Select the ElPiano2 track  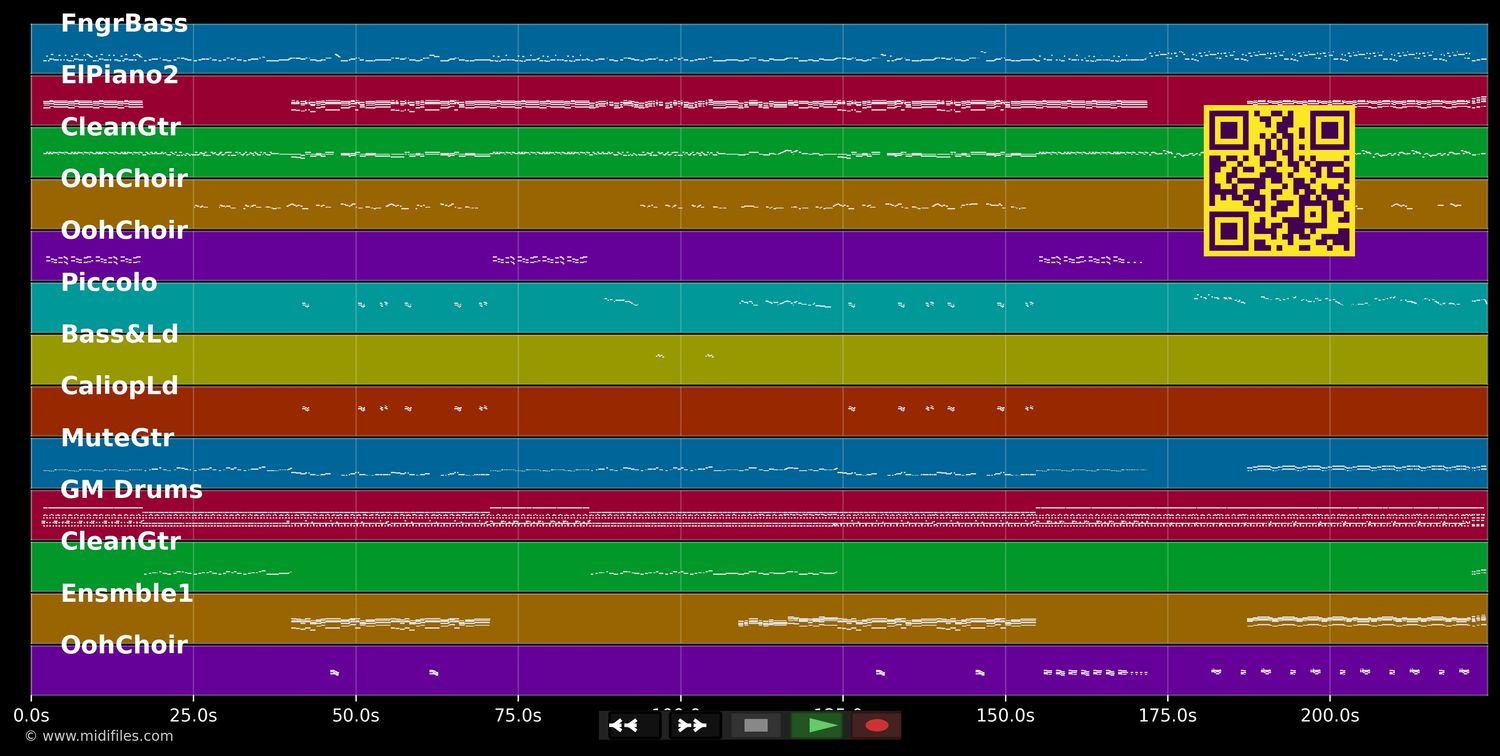(x=119, y=74)
